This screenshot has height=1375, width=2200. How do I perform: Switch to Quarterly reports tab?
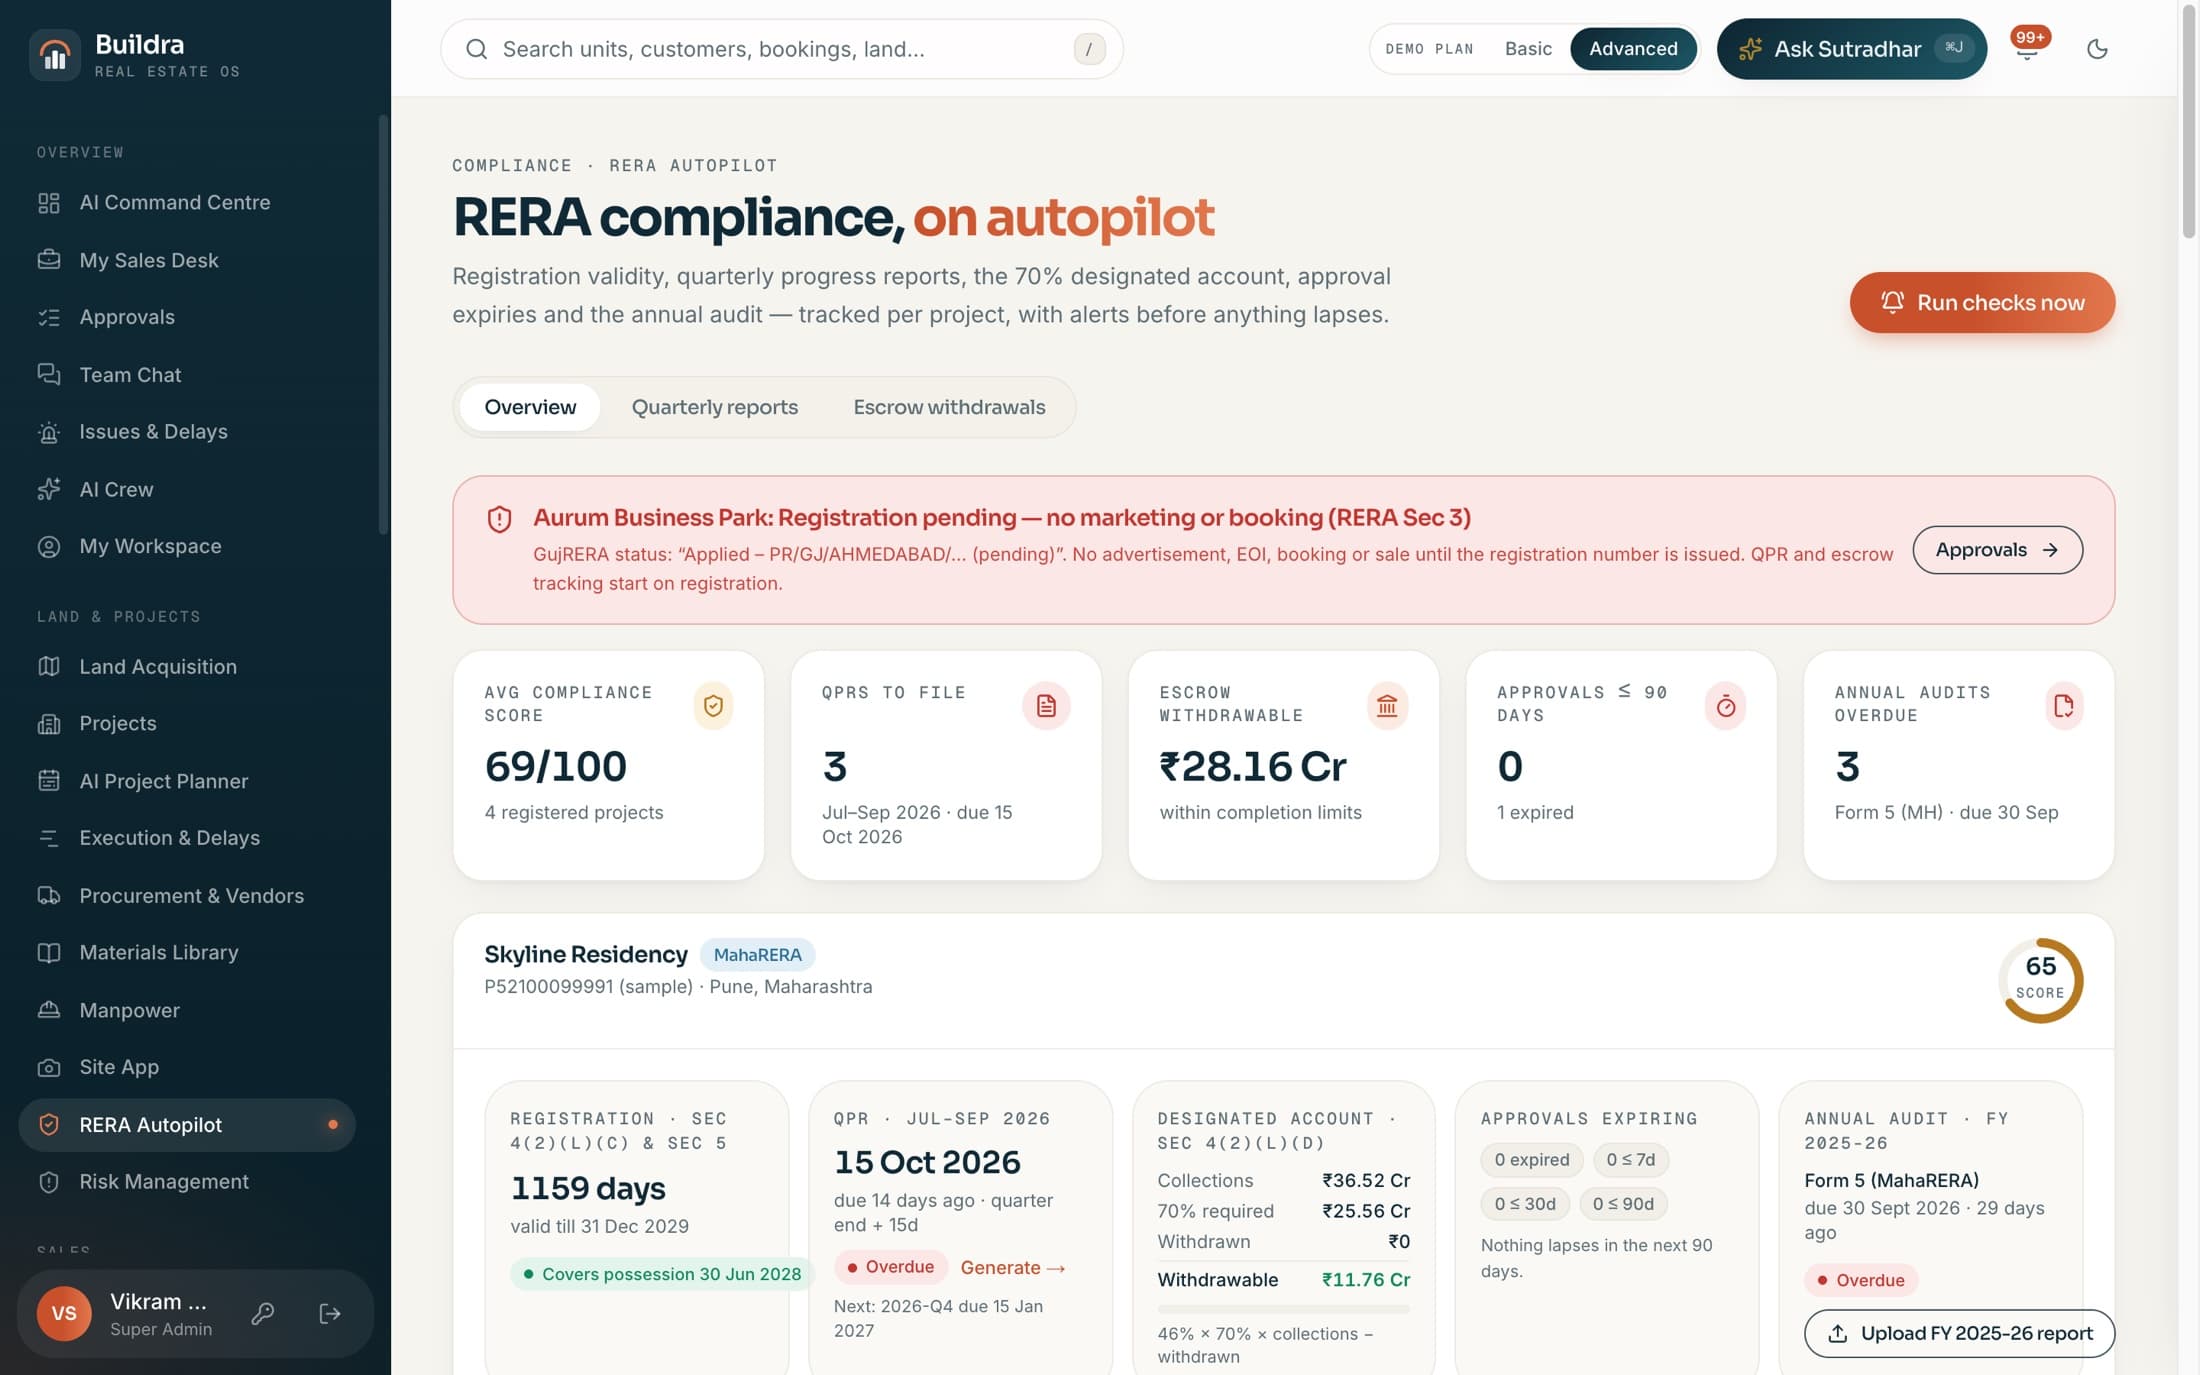pyautogui.click(x=715, y=407)
